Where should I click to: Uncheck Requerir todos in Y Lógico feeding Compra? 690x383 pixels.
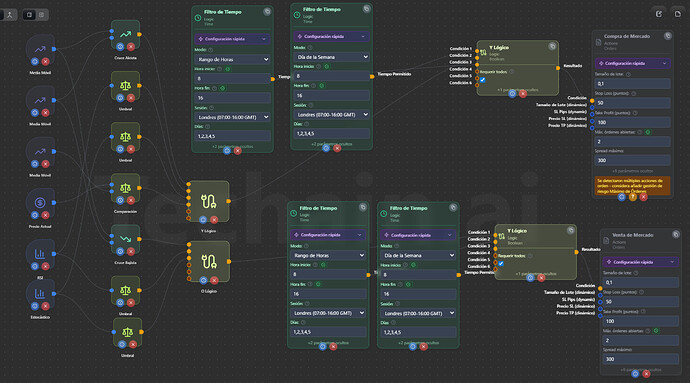tap(483, 80)
